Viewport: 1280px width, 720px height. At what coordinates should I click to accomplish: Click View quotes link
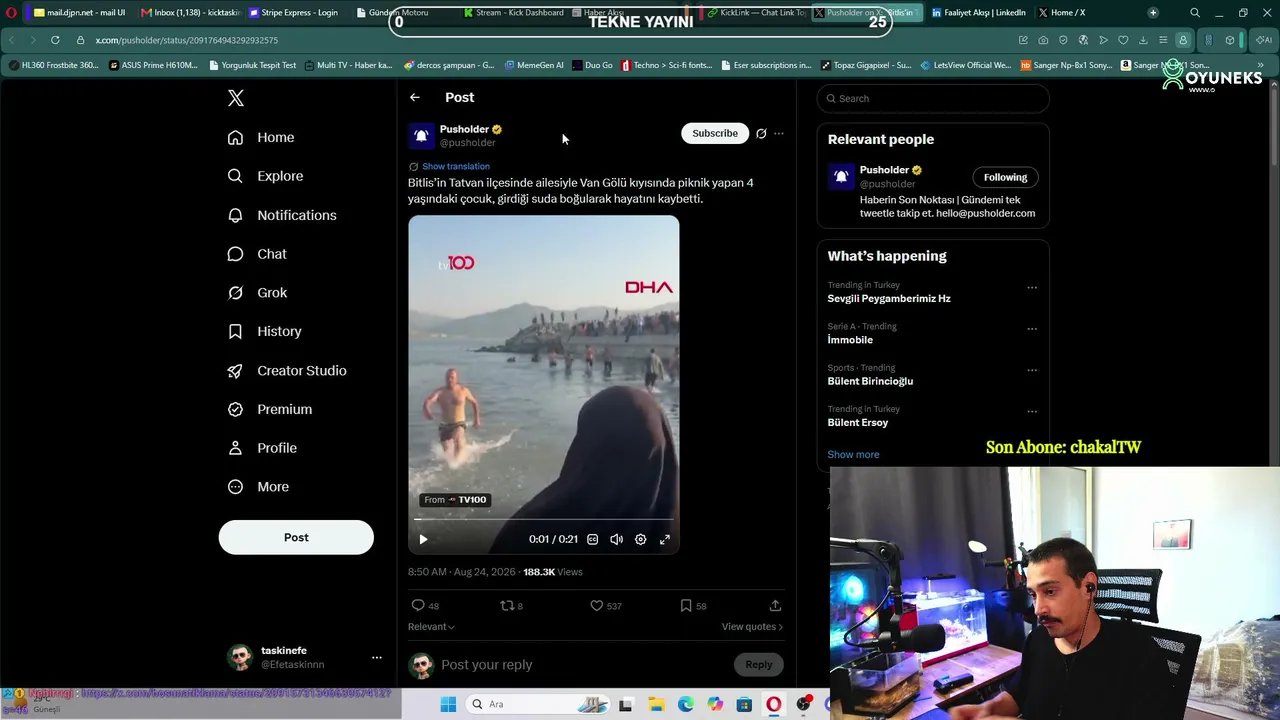752,627
